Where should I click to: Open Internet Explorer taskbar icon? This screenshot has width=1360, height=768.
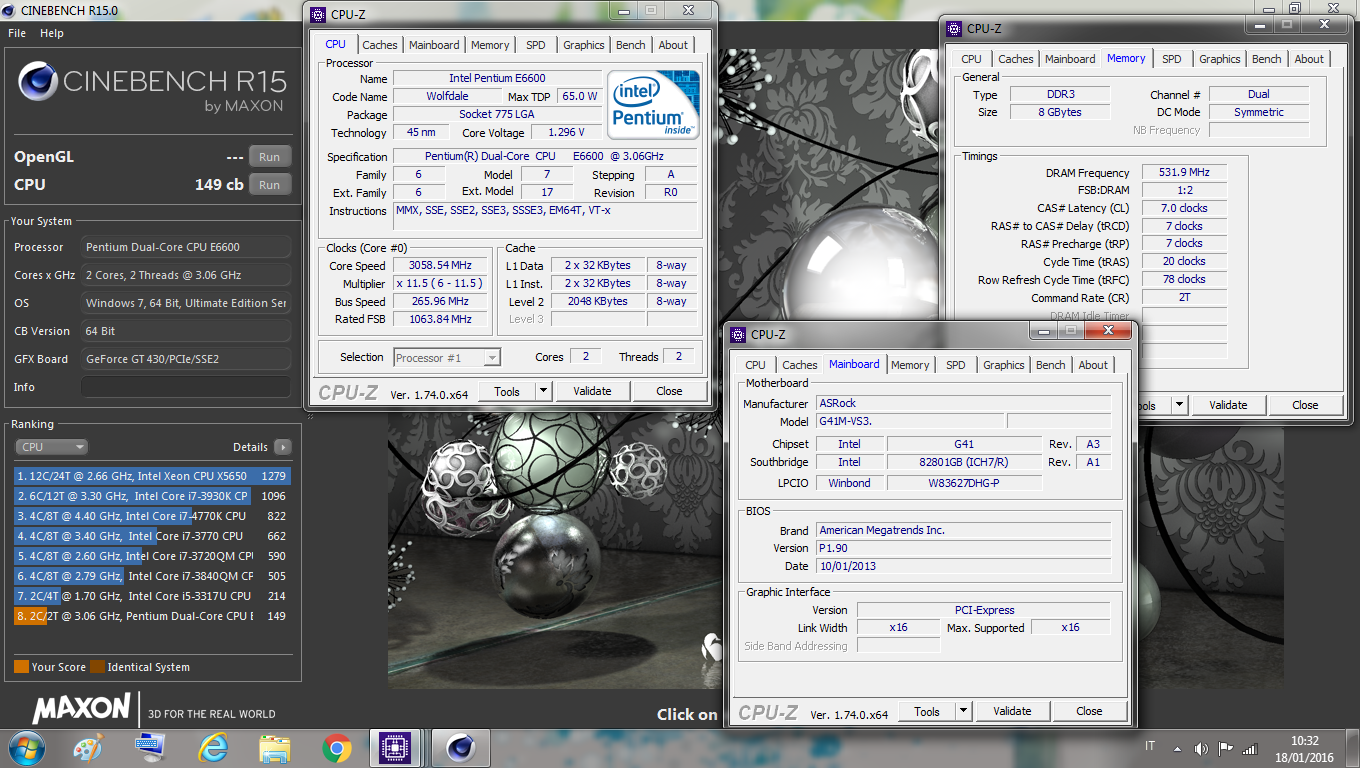(212, 747)
